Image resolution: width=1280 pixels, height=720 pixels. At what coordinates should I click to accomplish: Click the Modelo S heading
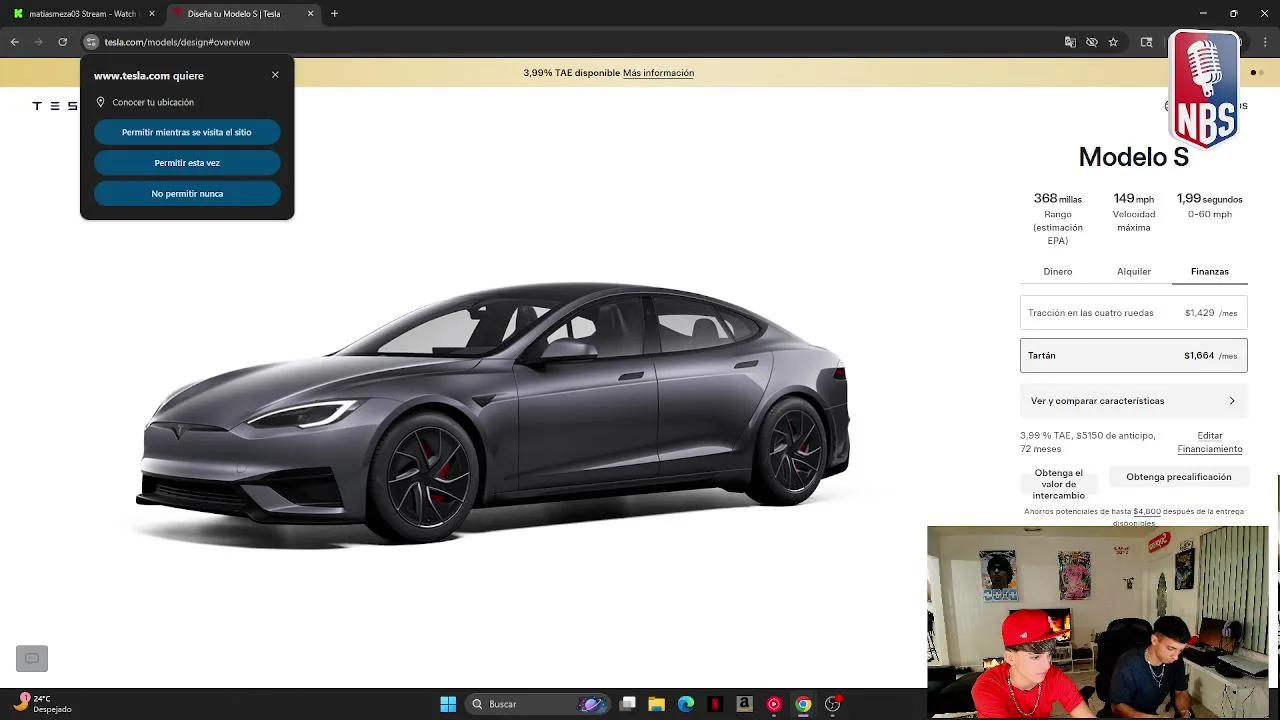pos(1134,157)
